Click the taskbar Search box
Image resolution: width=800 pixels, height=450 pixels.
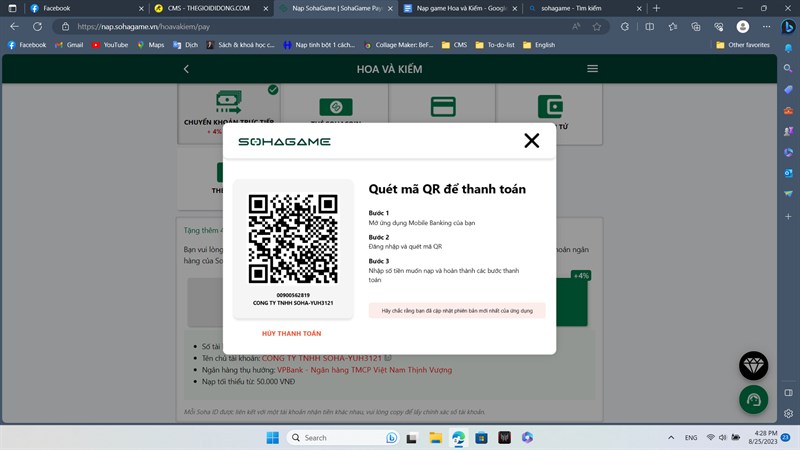click(343, 438)
